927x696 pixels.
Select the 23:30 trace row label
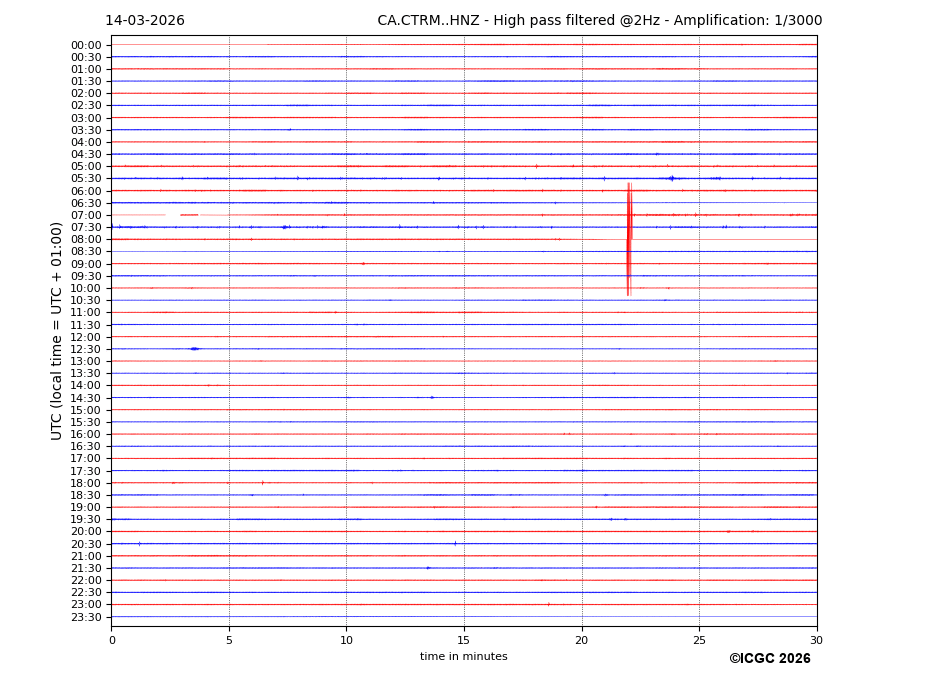coord(86,617)
